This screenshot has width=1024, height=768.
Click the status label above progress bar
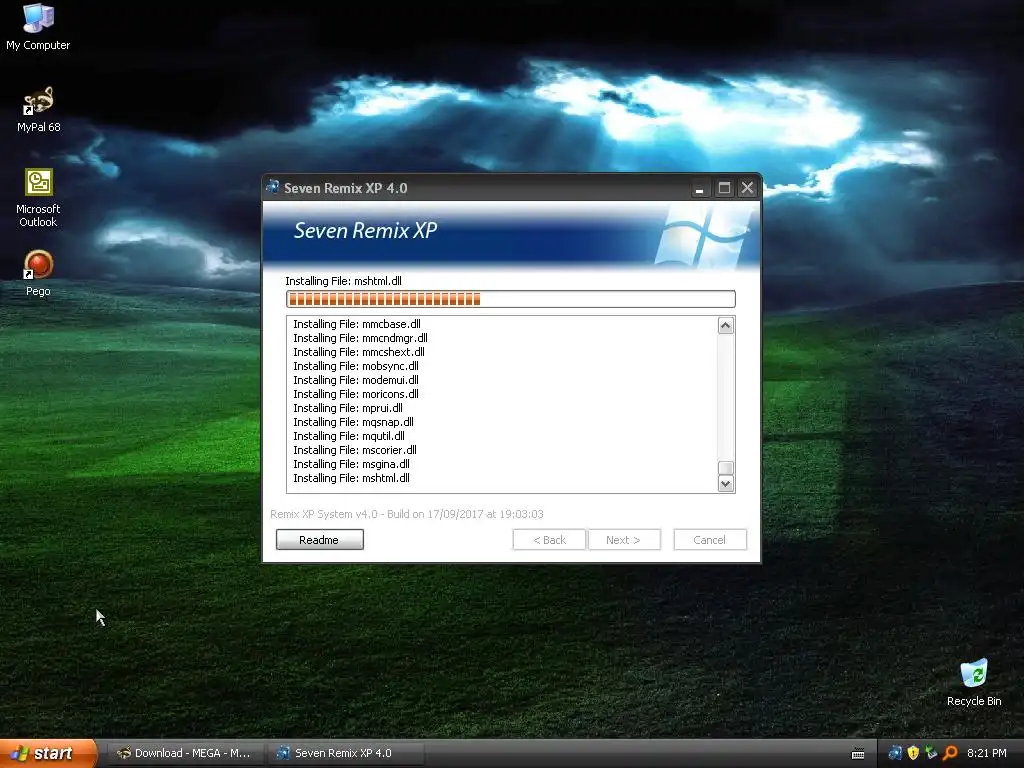pos(344,281)
